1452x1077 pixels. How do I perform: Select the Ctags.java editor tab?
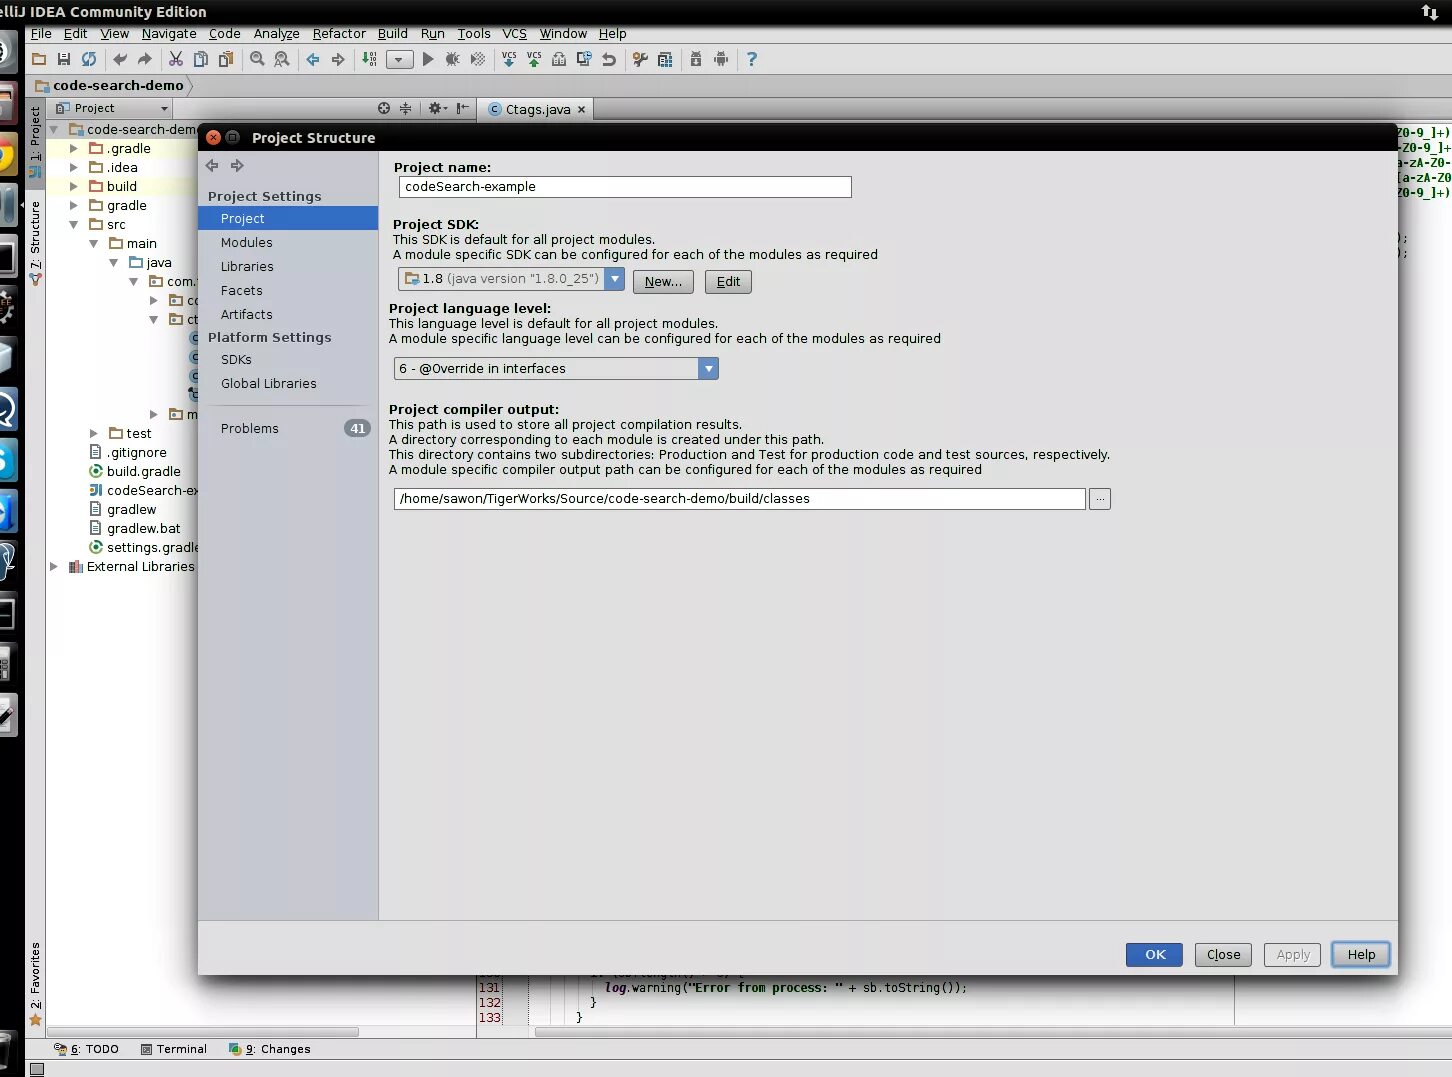tap(536, 109)
